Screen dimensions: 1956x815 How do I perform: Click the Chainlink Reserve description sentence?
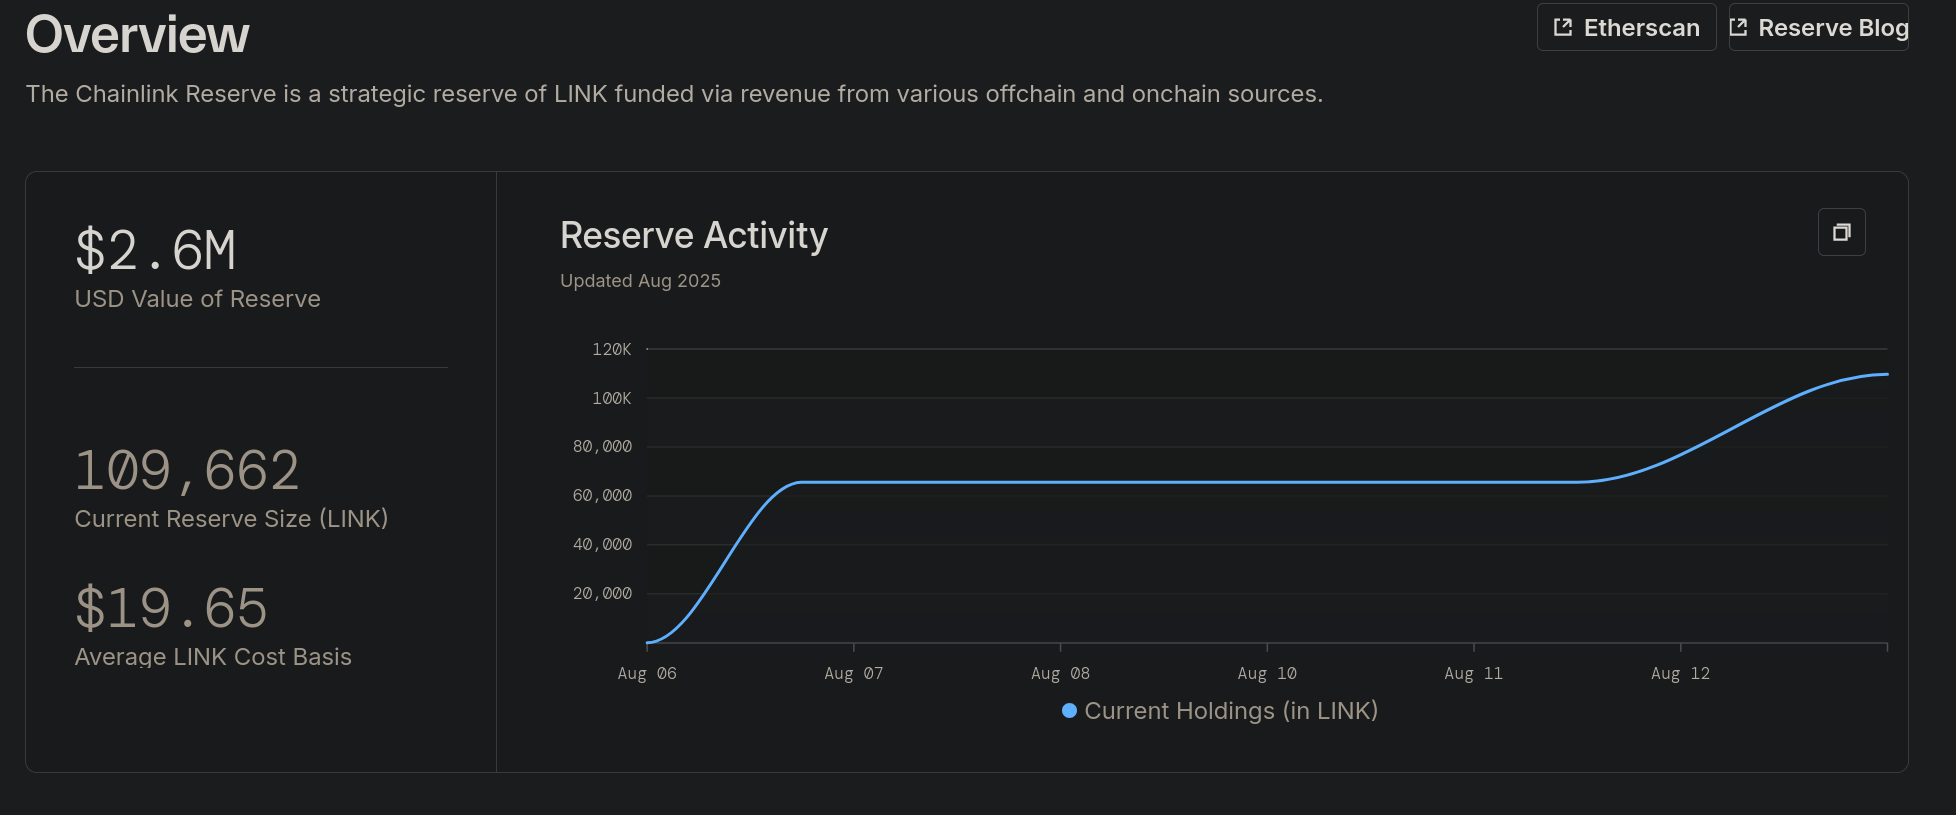pyautogui.click(x=674, y=94)
